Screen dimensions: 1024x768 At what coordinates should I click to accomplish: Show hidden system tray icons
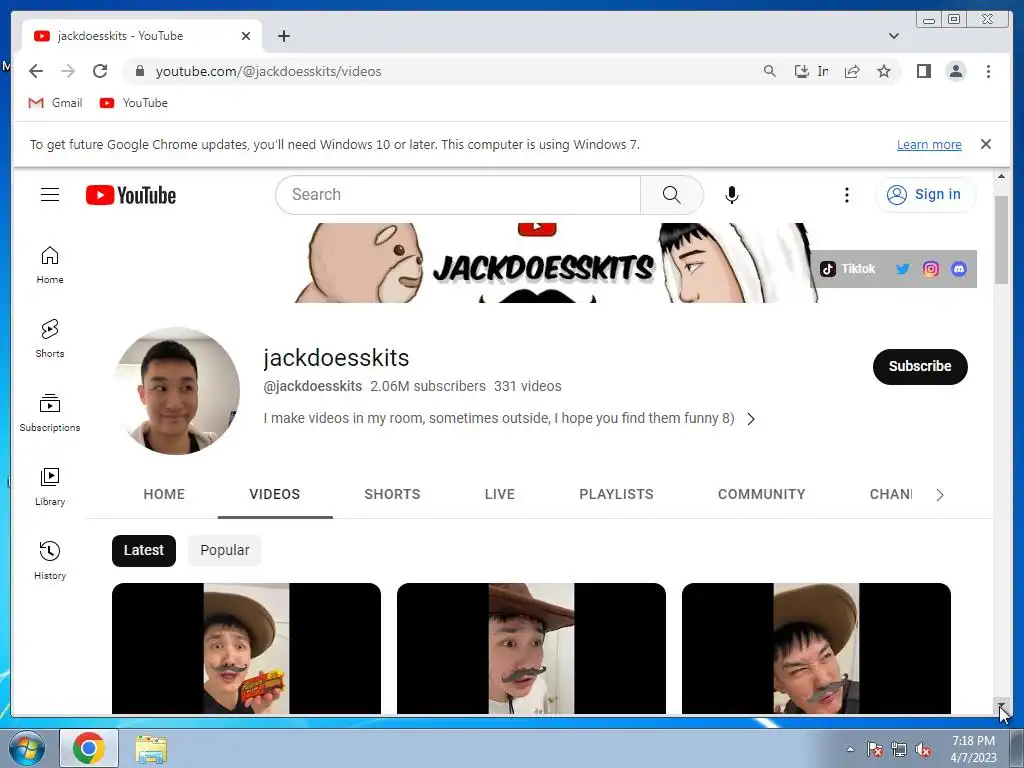(x=850, y=749)
